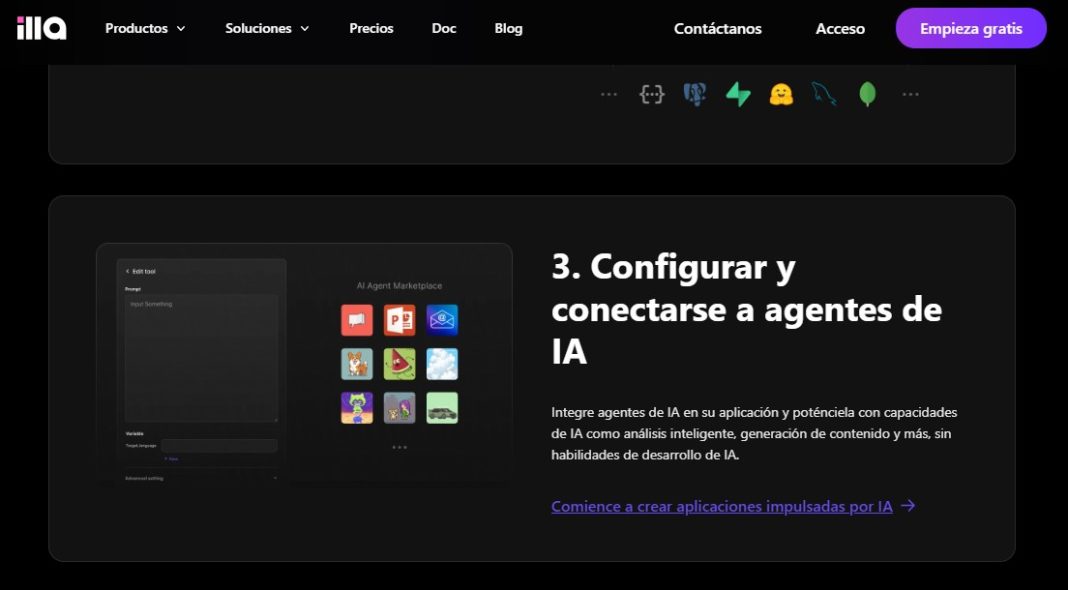
Task: Select the code block integration icon
Action: point(652,93)
